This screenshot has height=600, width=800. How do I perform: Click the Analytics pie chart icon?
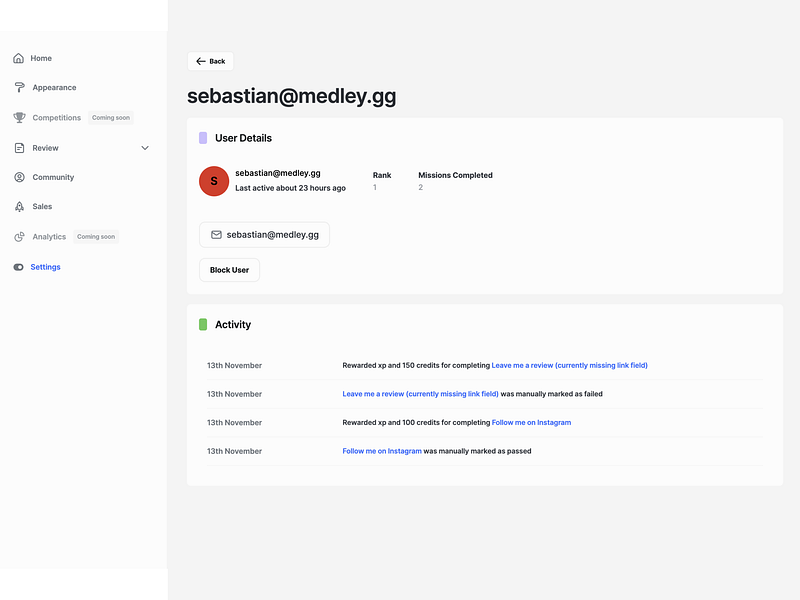[x=19, y=237]
